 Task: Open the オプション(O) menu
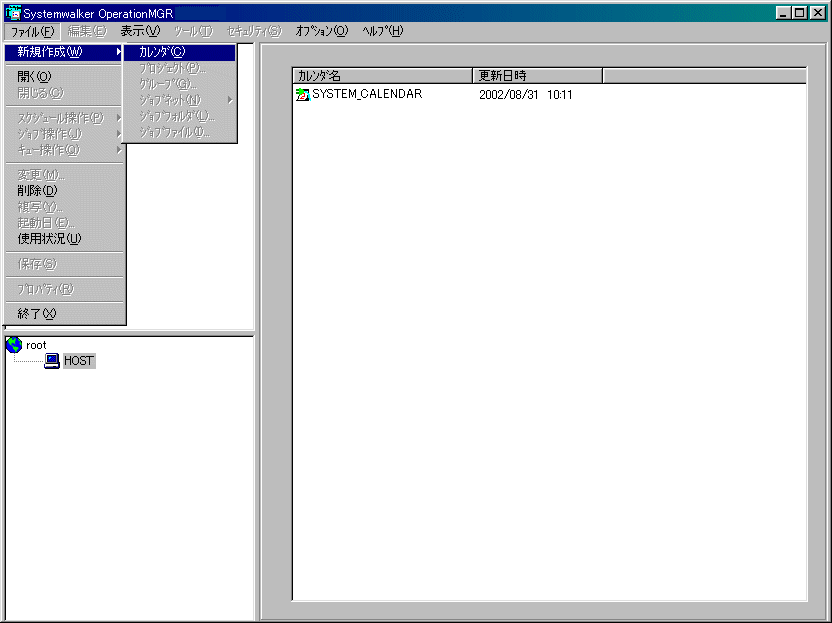click(x=322, y=31)
